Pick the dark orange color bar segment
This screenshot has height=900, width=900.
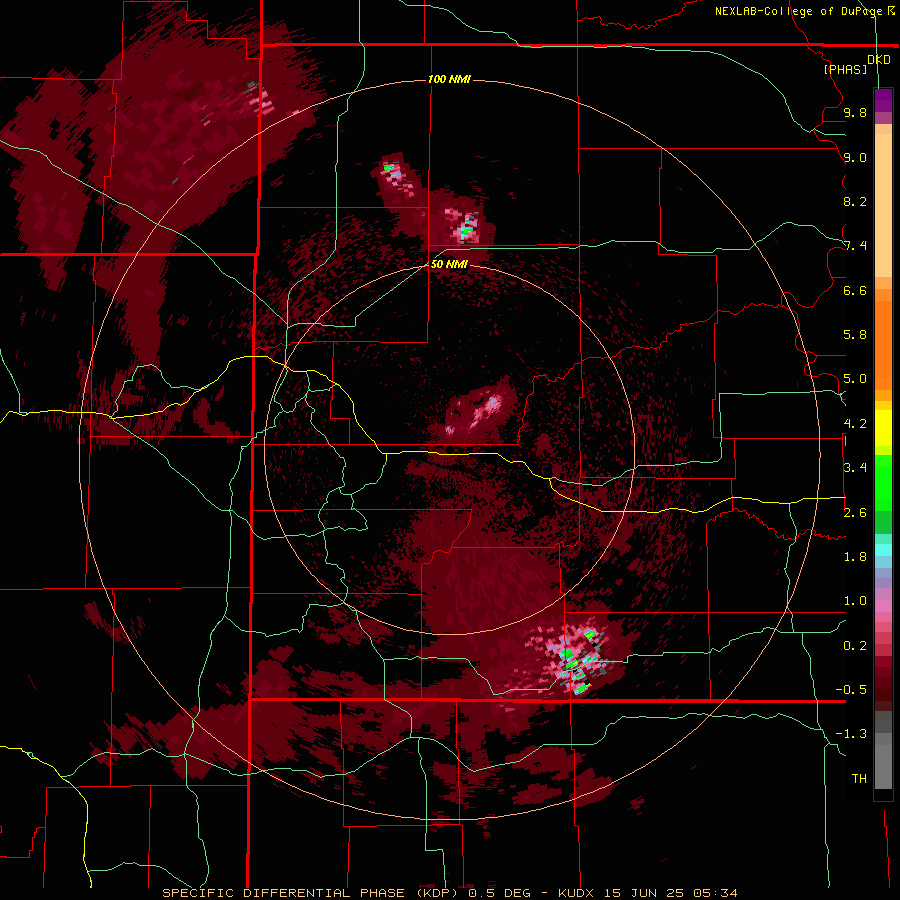(x=883, y=344)
